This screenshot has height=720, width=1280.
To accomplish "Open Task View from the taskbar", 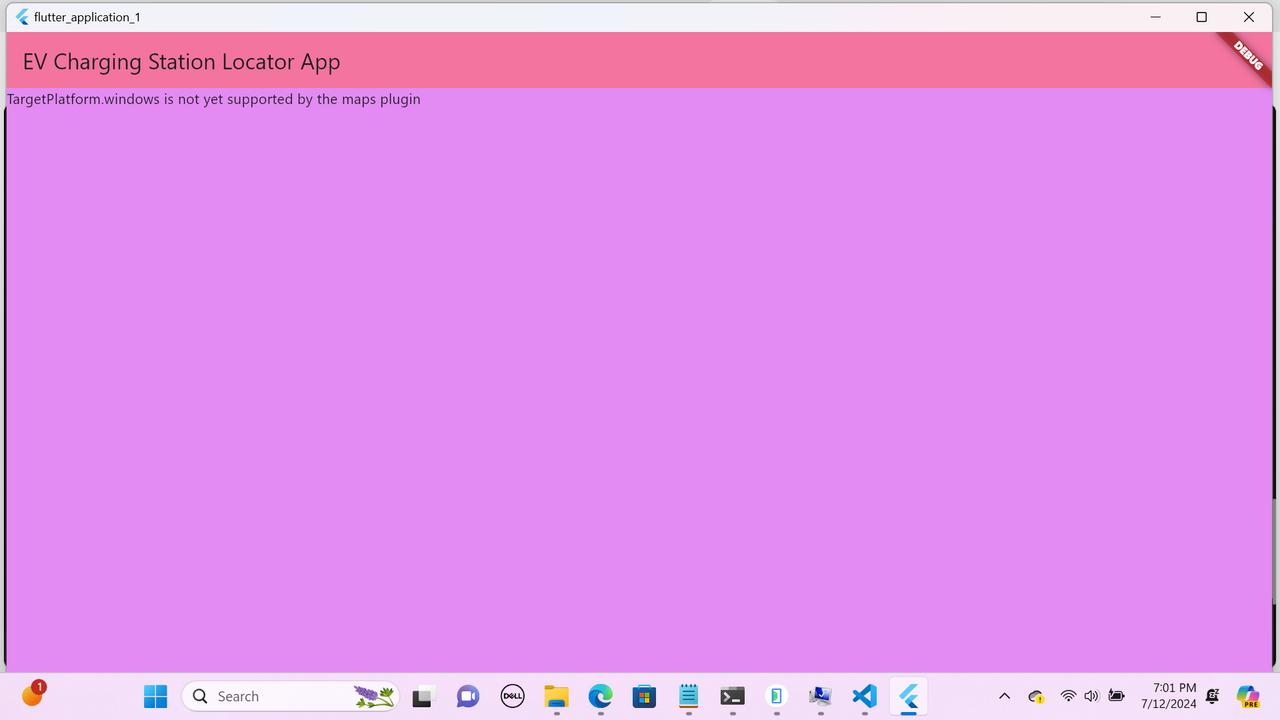I will [423, 697].
